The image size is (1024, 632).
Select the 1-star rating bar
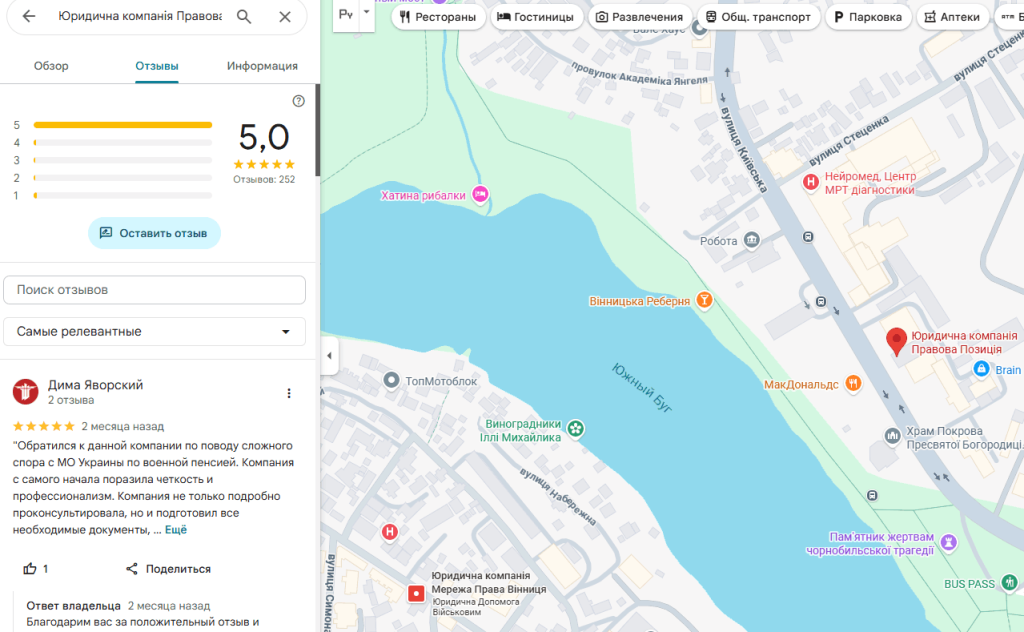[123, 195]
